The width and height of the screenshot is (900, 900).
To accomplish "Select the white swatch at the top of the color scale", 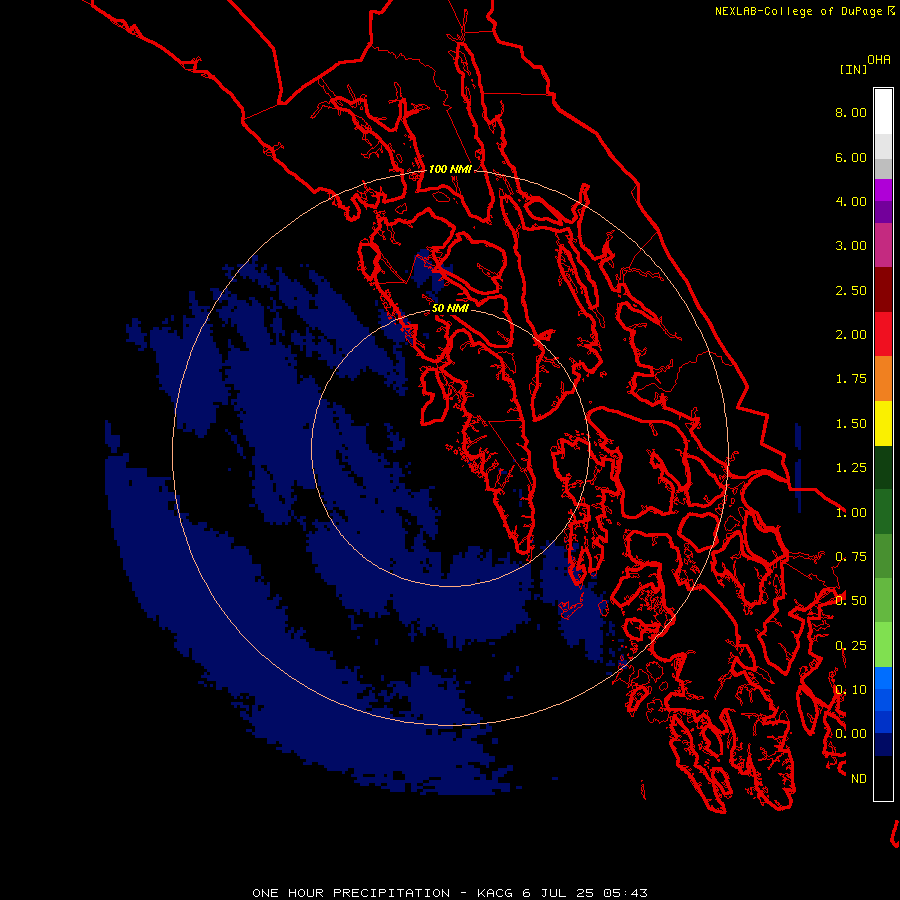I will [x=883, y=112].
